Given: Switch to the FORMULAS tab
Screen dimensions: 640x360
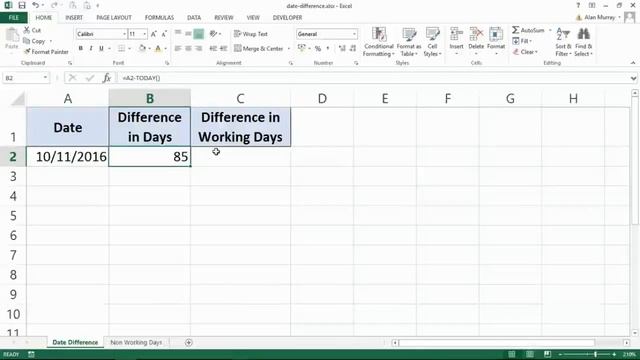Looking at the screenshot, I should point(159,18).
